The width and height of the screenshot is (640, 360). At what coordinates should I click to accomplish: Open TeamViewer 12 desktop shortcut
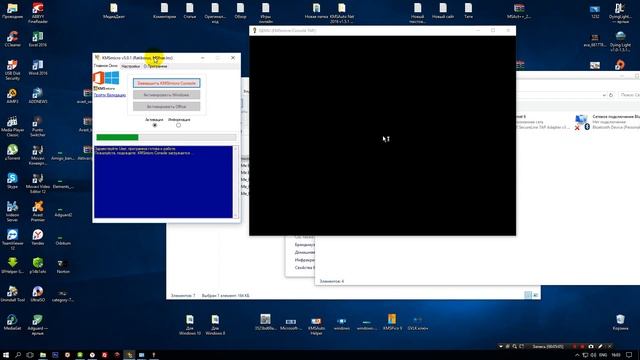[12, 239]
